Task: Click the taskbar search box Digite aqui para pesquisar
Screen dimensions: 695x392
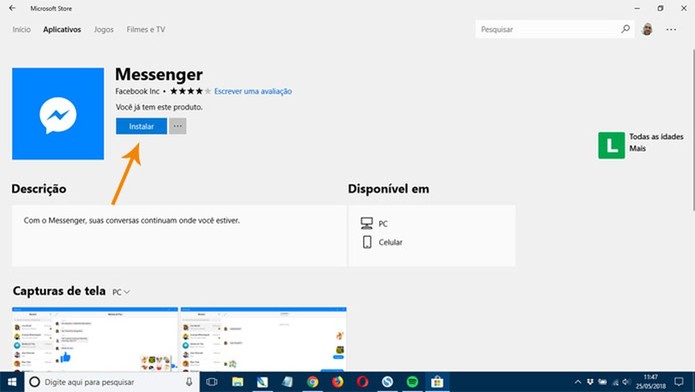Action: [x=112, y=382]
